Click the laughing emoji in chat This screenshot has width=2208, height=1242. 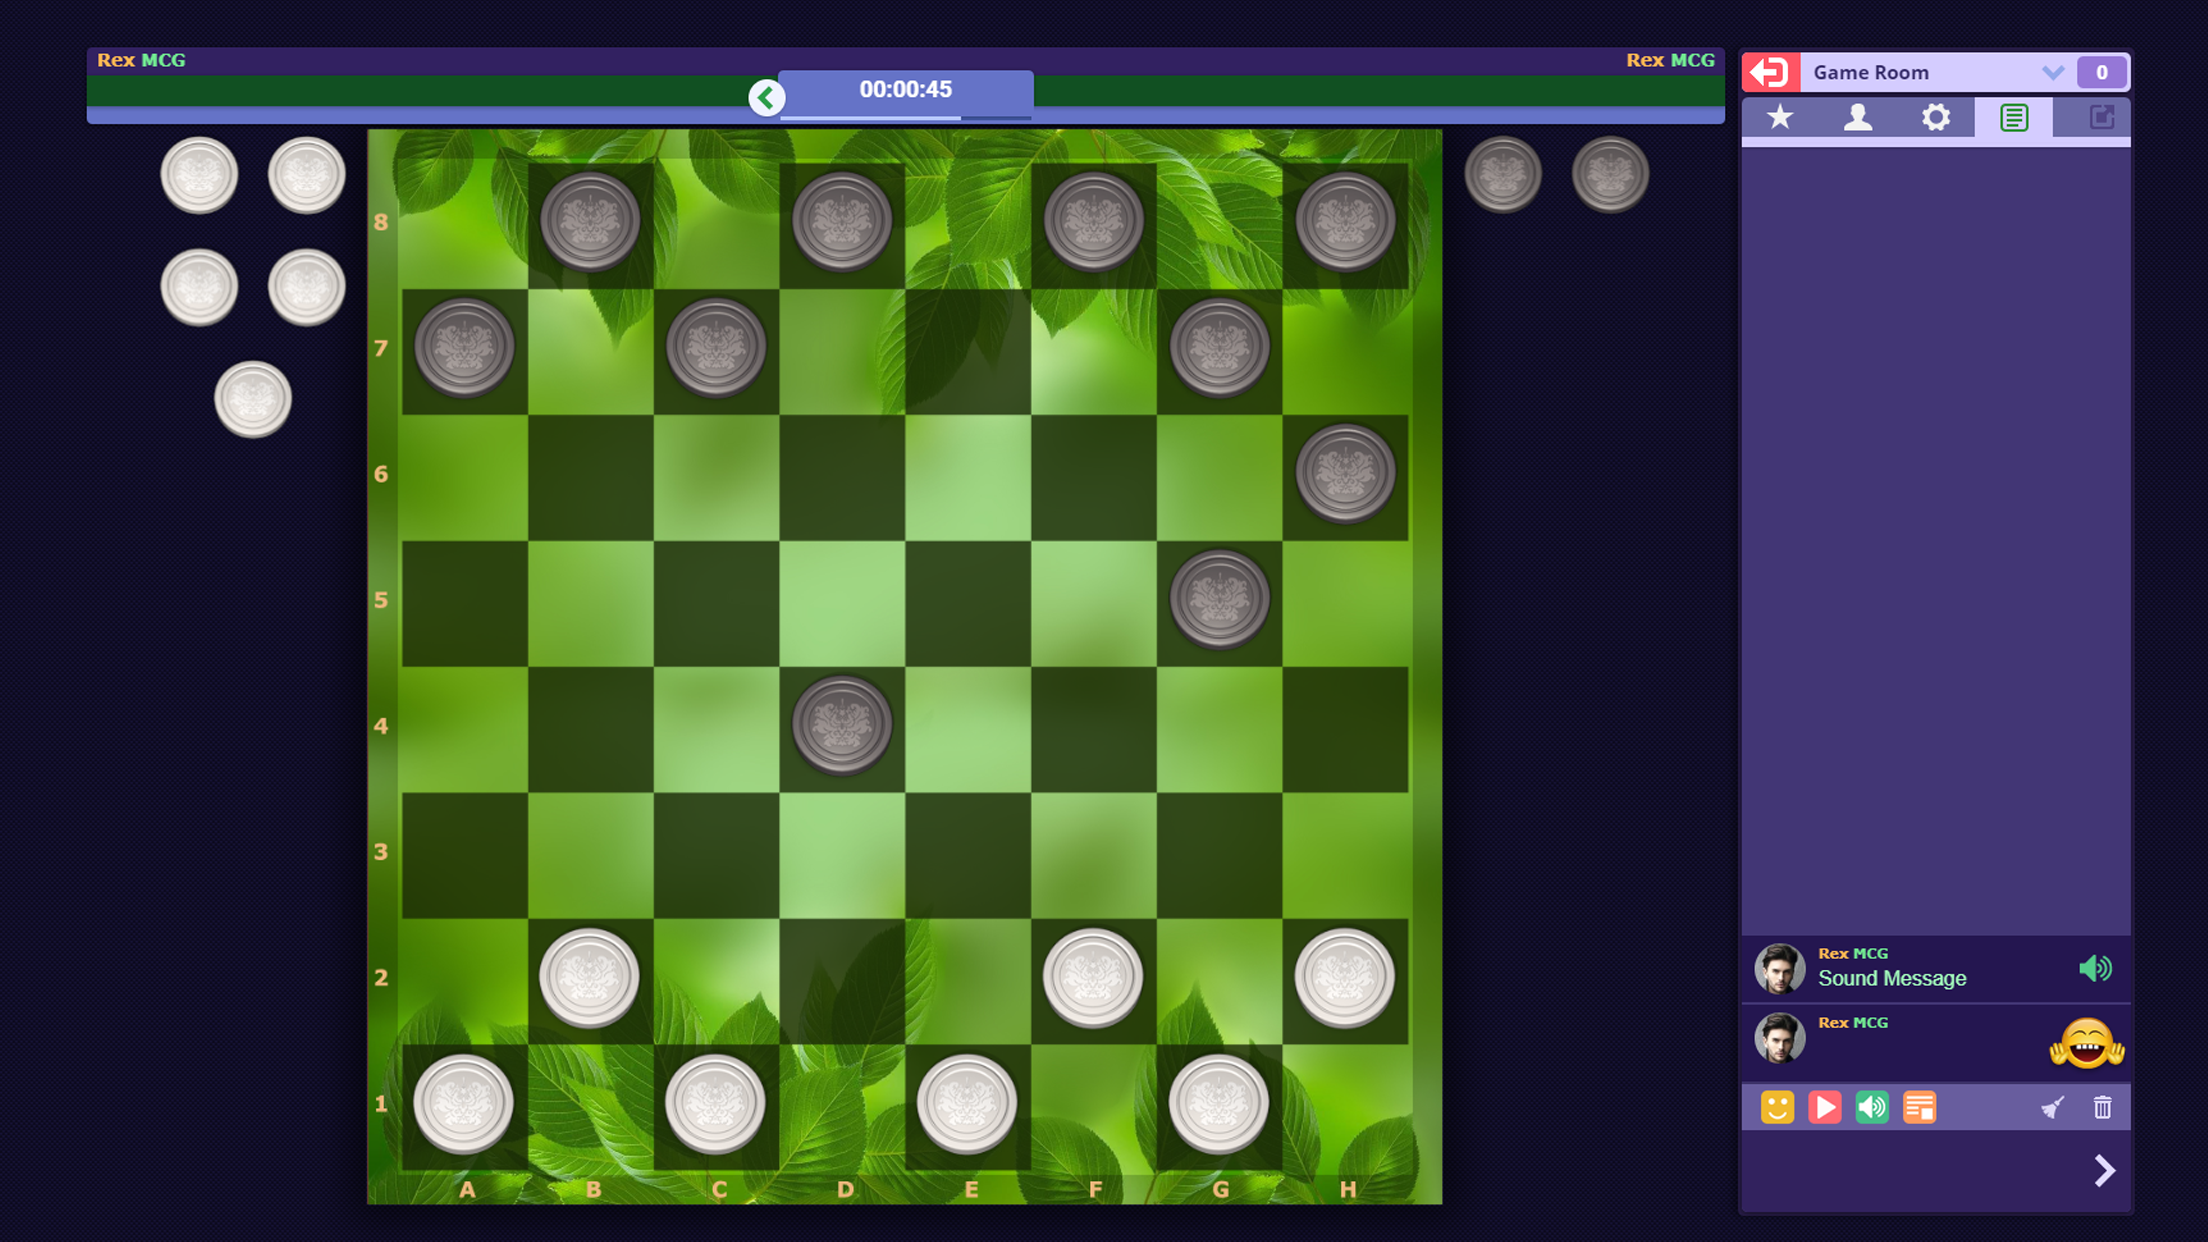point(2086,1043)
